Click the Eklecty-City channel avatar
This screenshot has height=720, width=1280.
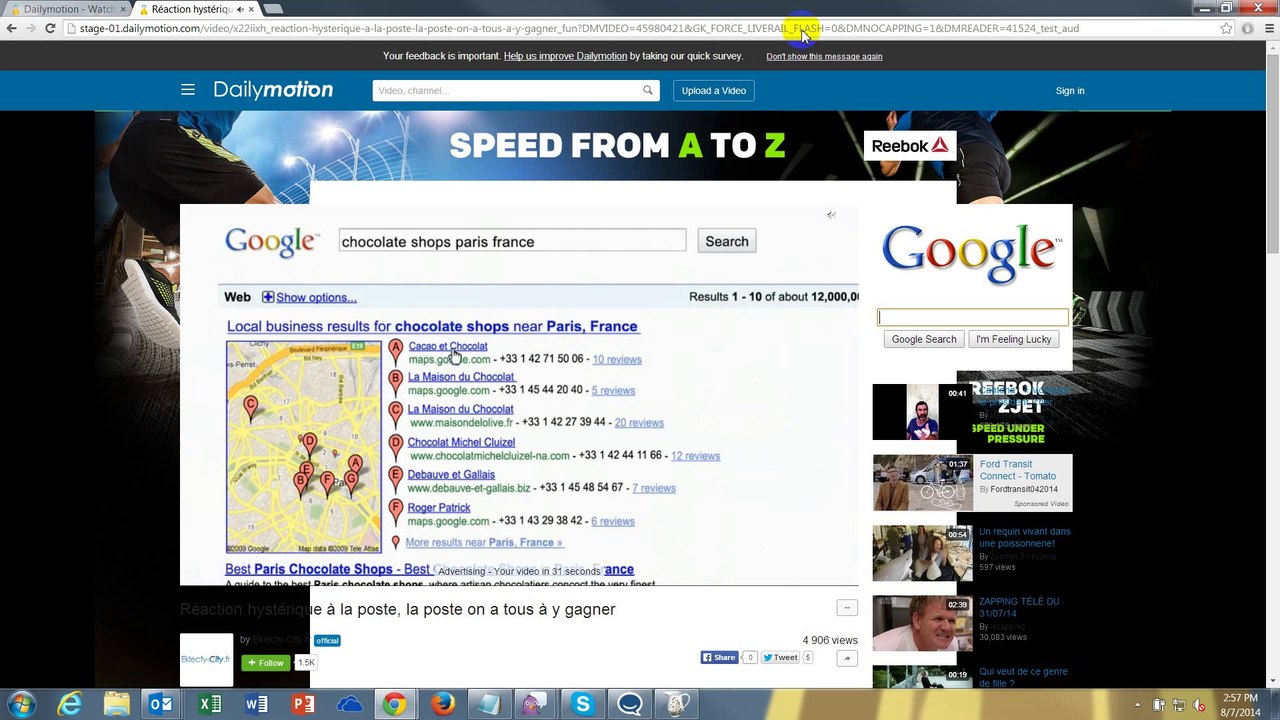tap(206, 659)
